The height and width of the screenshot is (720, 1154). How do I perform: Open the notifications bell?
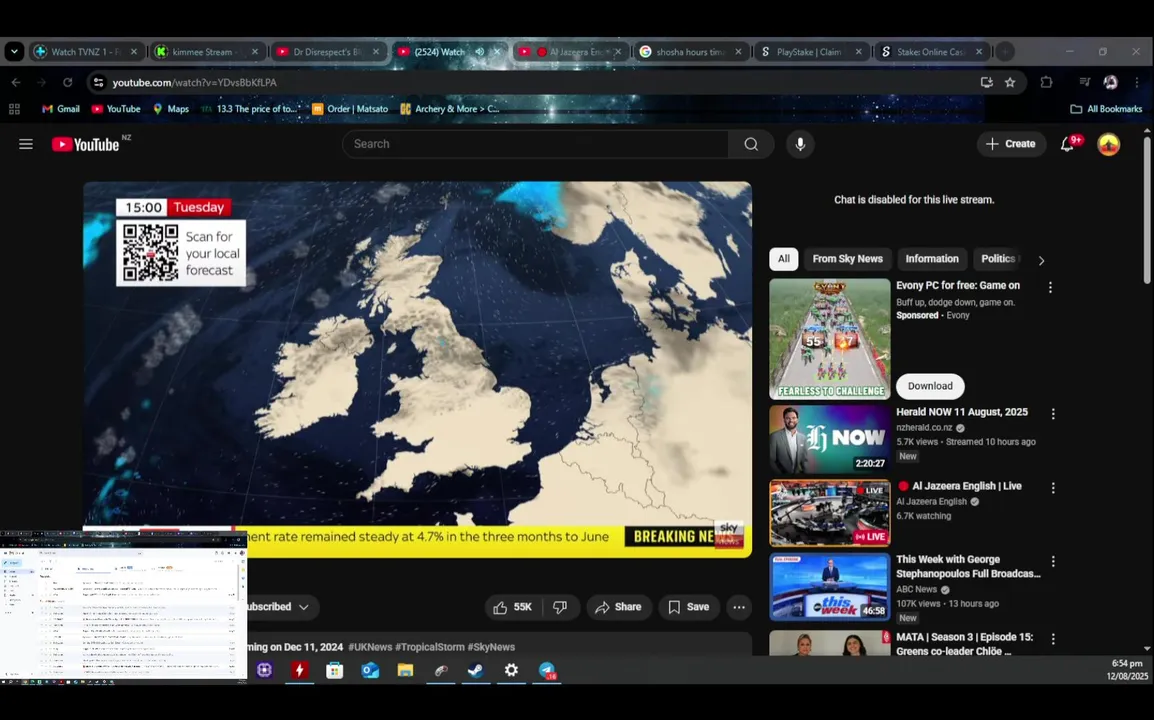1067,144
